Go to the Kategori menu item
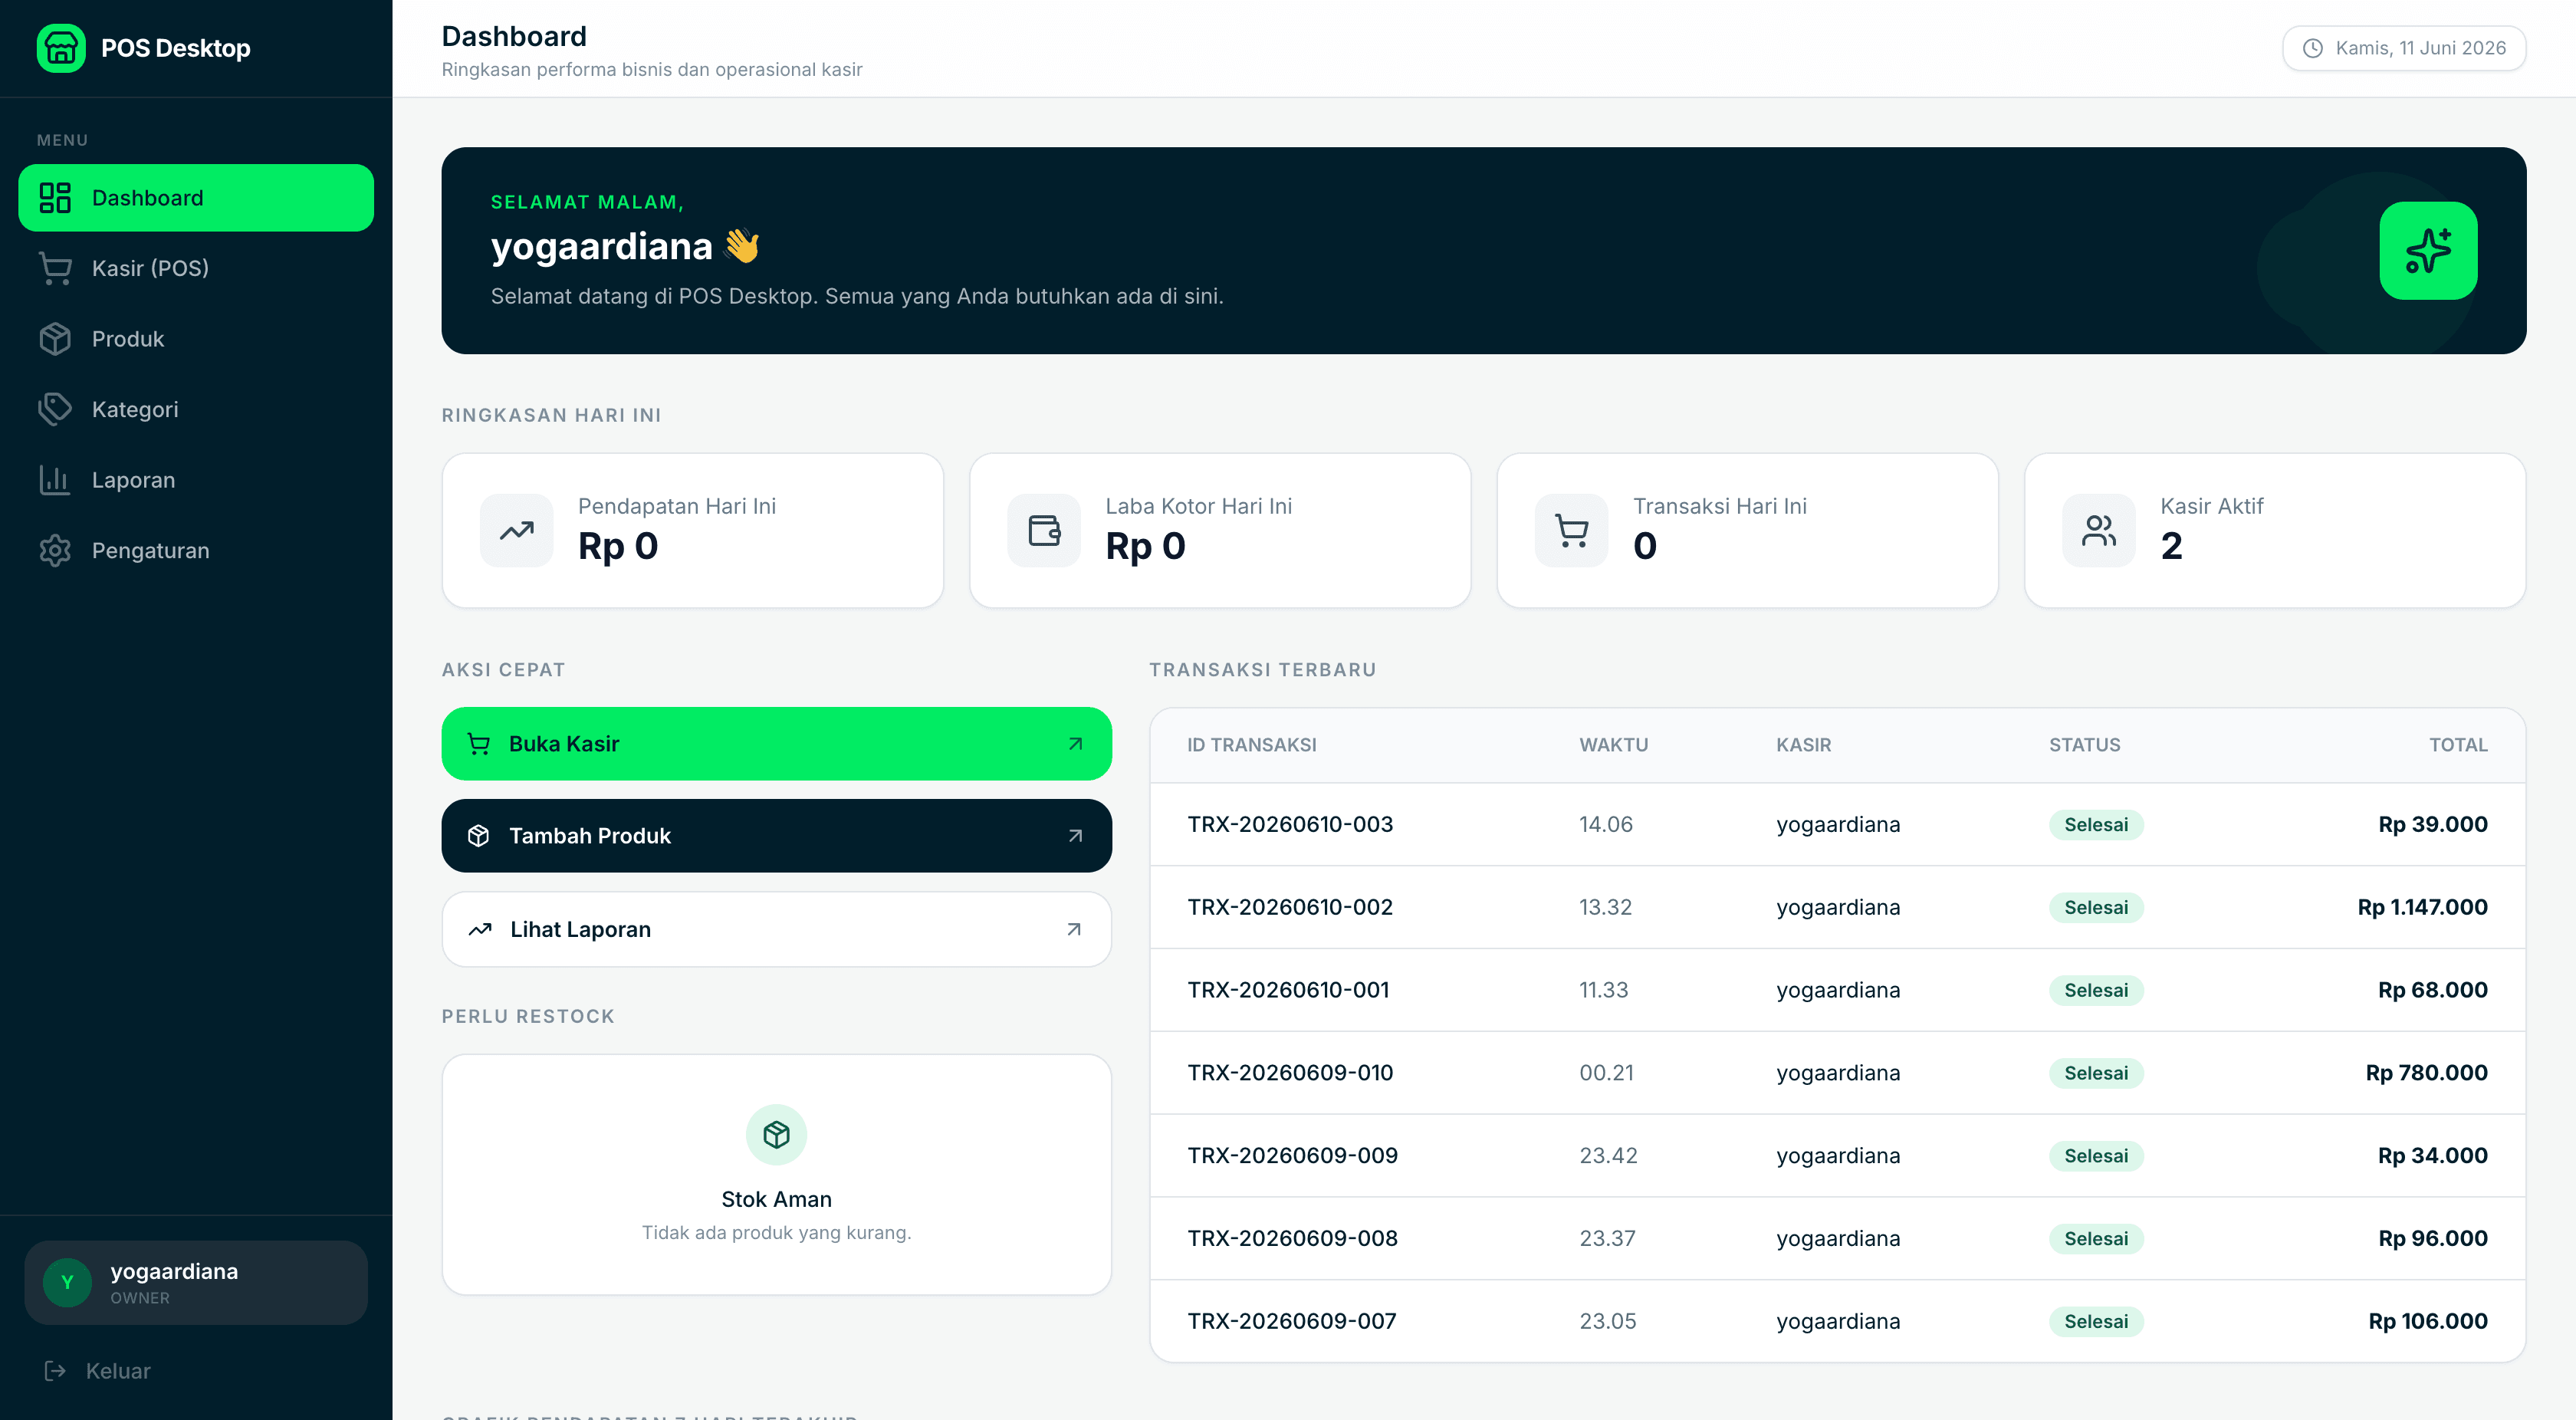 (196, 409)
